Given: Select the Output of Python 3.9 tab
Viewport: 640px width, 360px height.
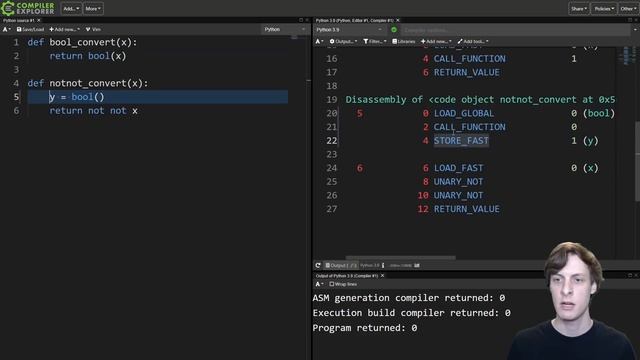Looking at the screenshot, I should pos(347,276).
